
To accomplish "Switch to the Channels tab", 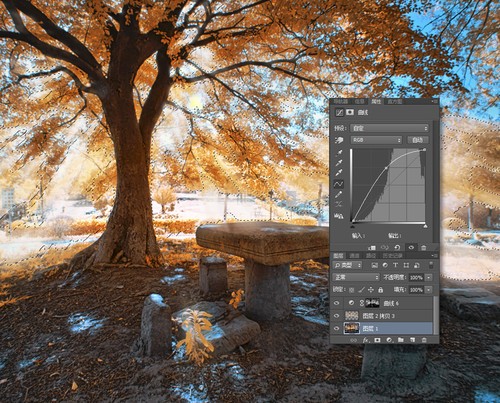I will point(355,256).
